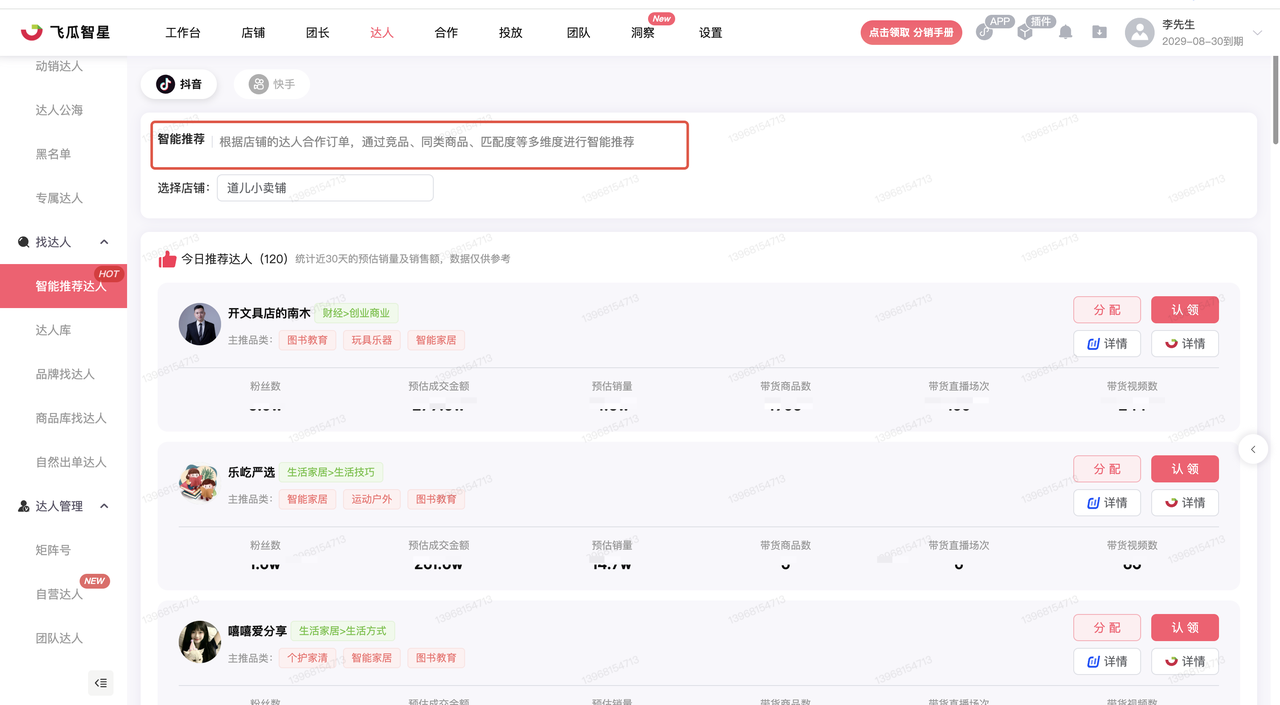Image resolution: width=1280 pixels, height=705 pixels.
Task: Open 团队达人 in the sidebar
Action: 59,638
